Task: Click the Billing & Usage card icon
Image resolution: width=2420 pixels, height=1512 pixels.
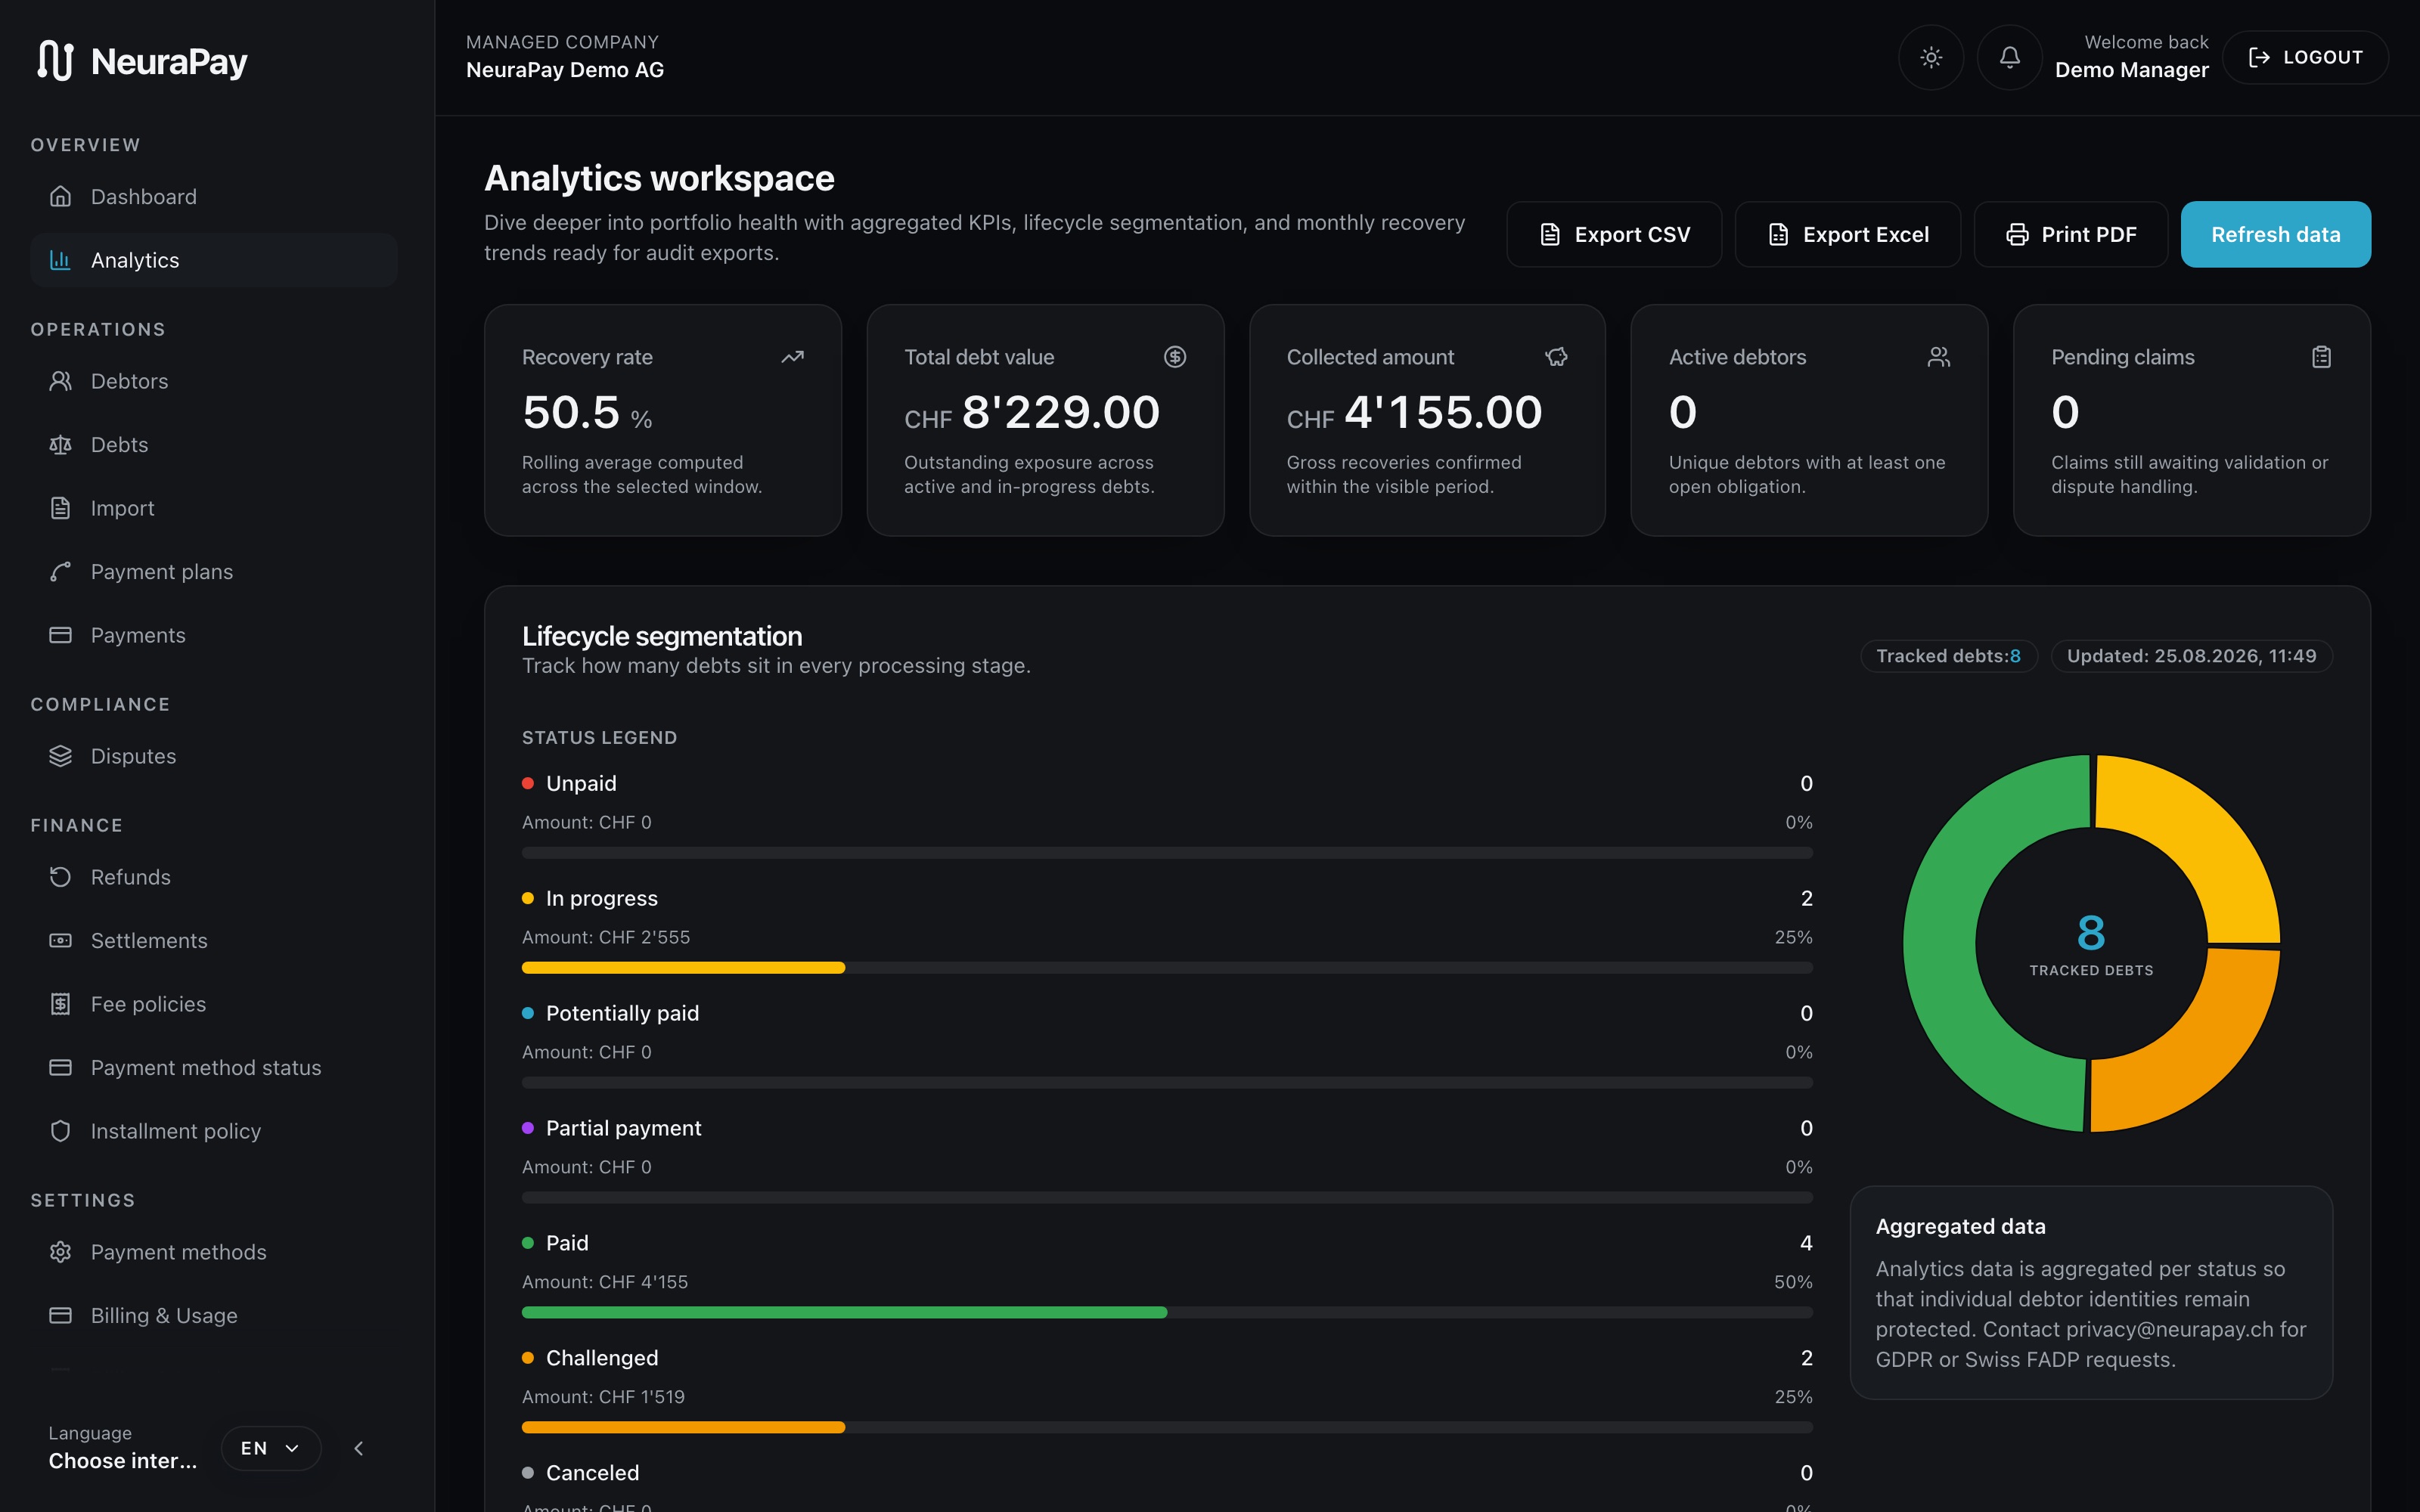Action: (60, 1316)
